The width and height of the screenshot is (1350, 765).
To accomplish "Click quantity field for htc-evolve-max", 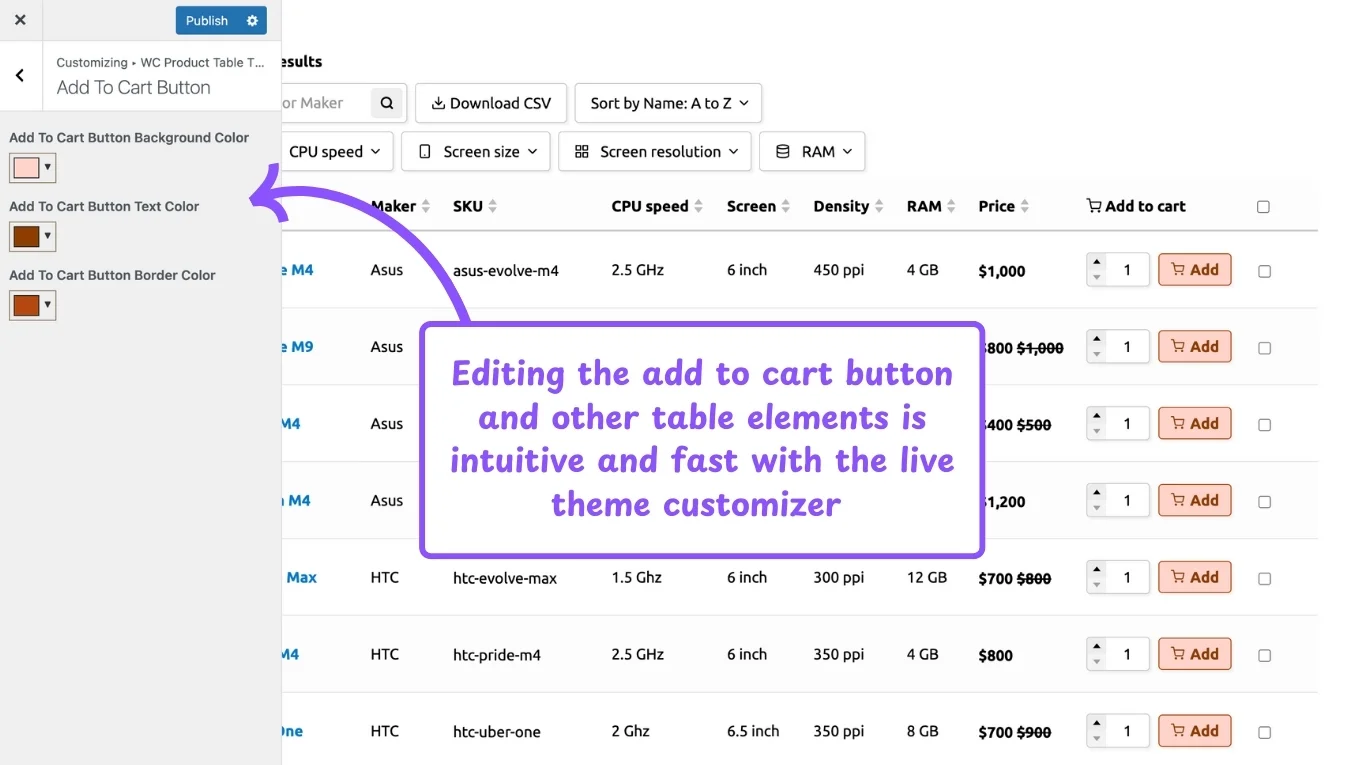I will 1128,577.
